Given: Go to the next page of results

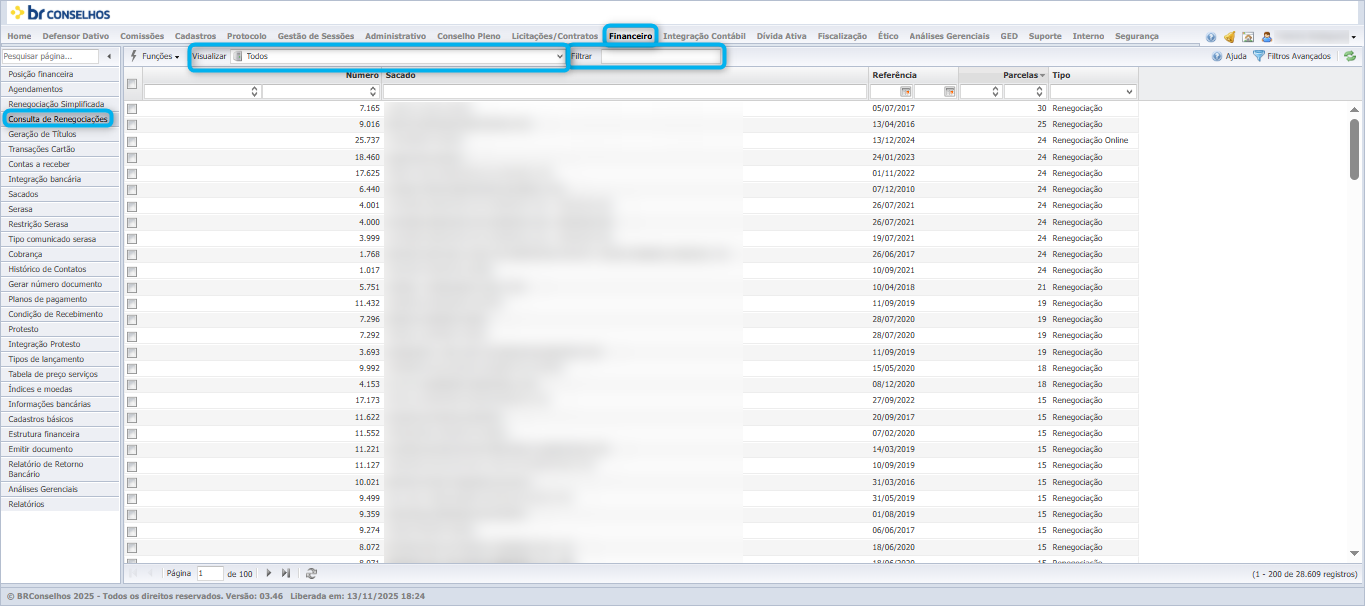Looking at the screenshot, I should coord(268,573).
